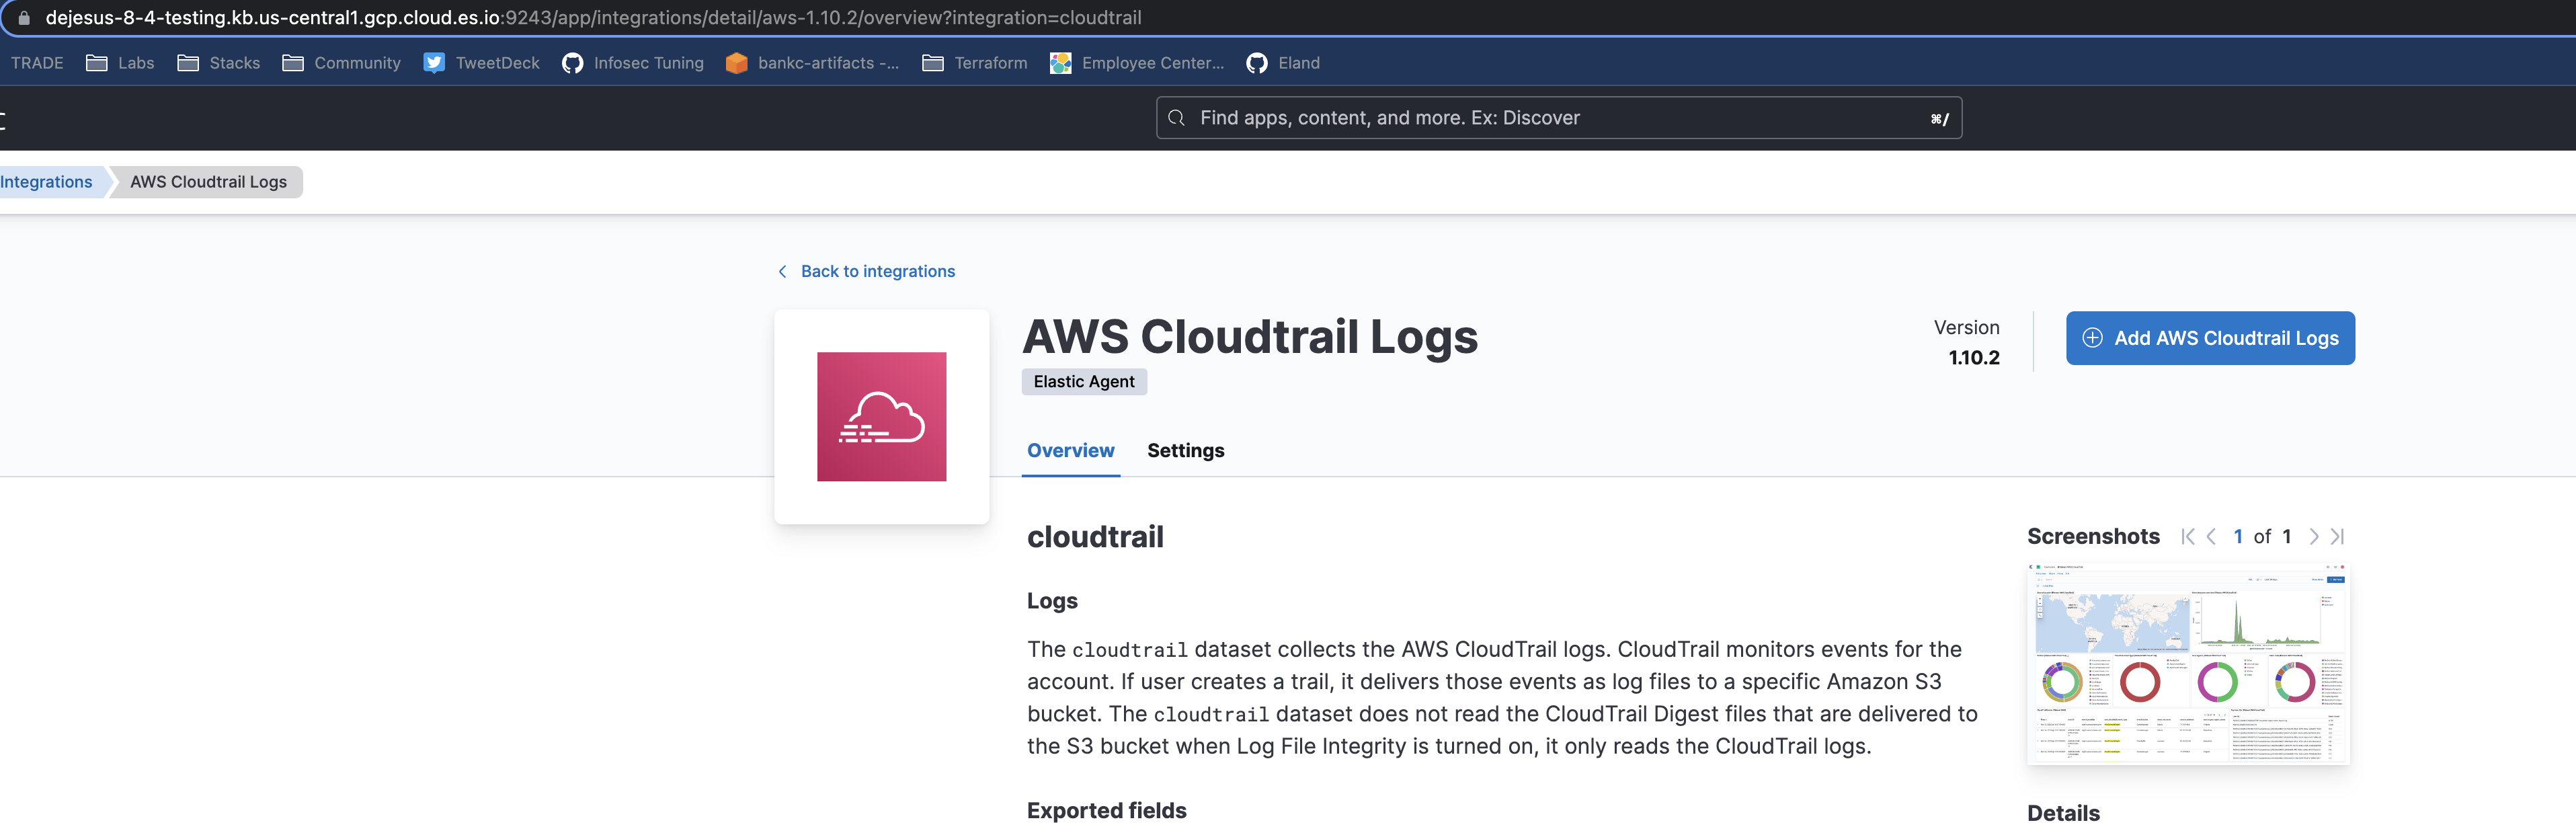Open the Employee Center bookmark icon
Viewport: 2576px width, 835px height.
coord(1061,62)
